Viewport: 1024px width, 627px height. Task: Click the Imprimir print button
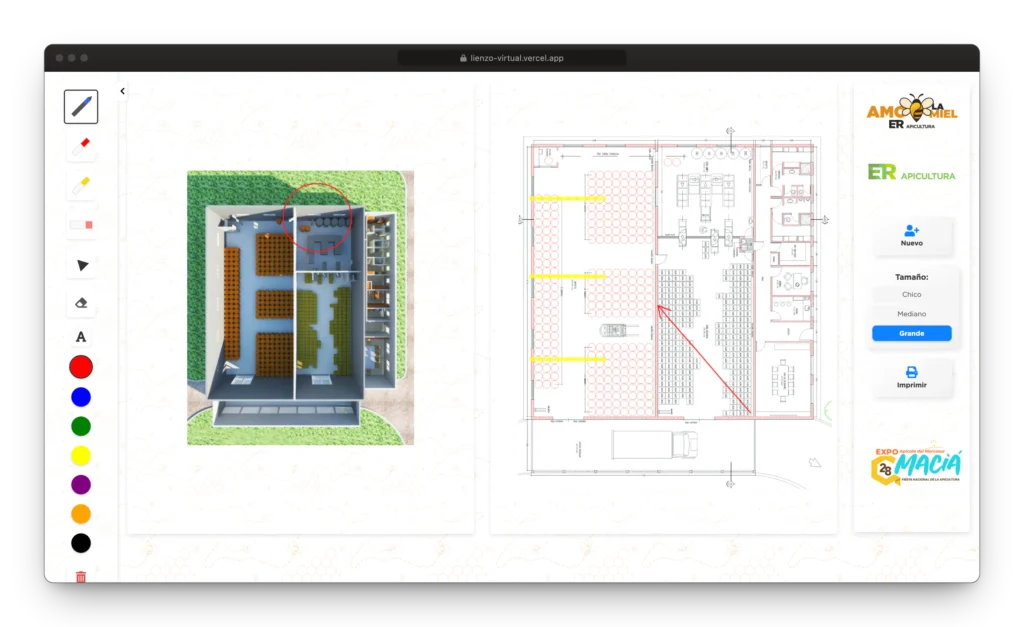click(x=912, y=378)
